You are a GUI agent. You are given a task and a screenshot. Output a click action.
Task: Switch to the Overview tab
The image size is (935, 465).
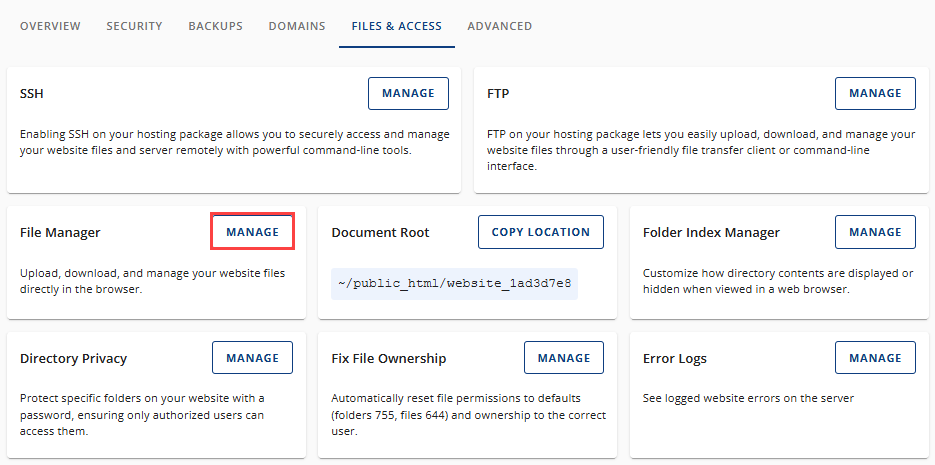point(50,26)
